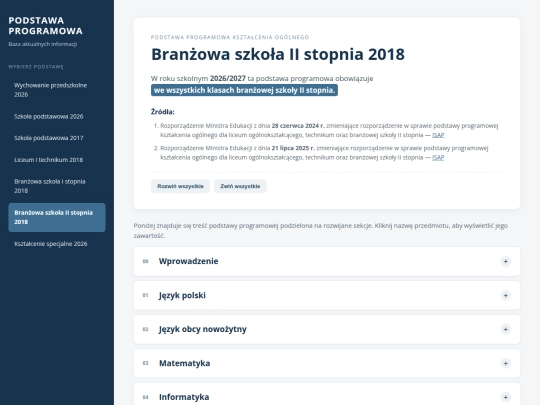The image size is (540, 405).
Task: Select Liceum i technikum 2018 in sidebar
Action: pyautogui.click(x=57, y=160)
